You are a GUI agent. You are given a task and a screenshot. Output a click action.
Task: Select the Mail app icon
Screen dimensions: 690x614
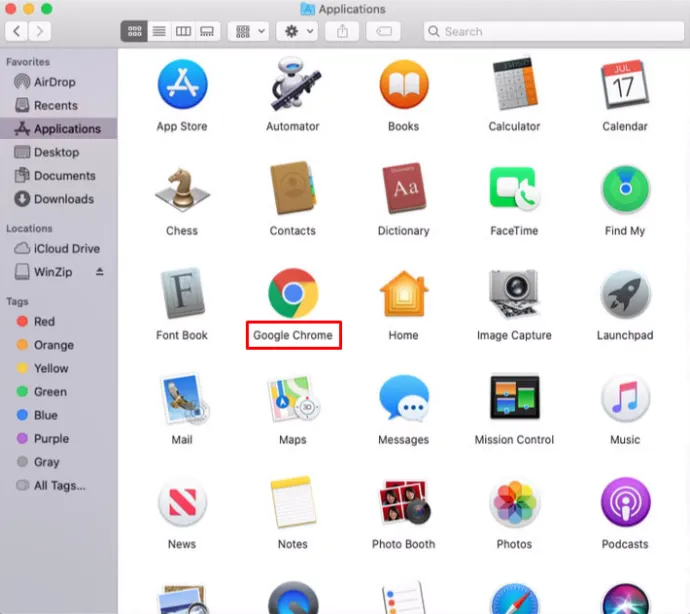tap(184, 399)
